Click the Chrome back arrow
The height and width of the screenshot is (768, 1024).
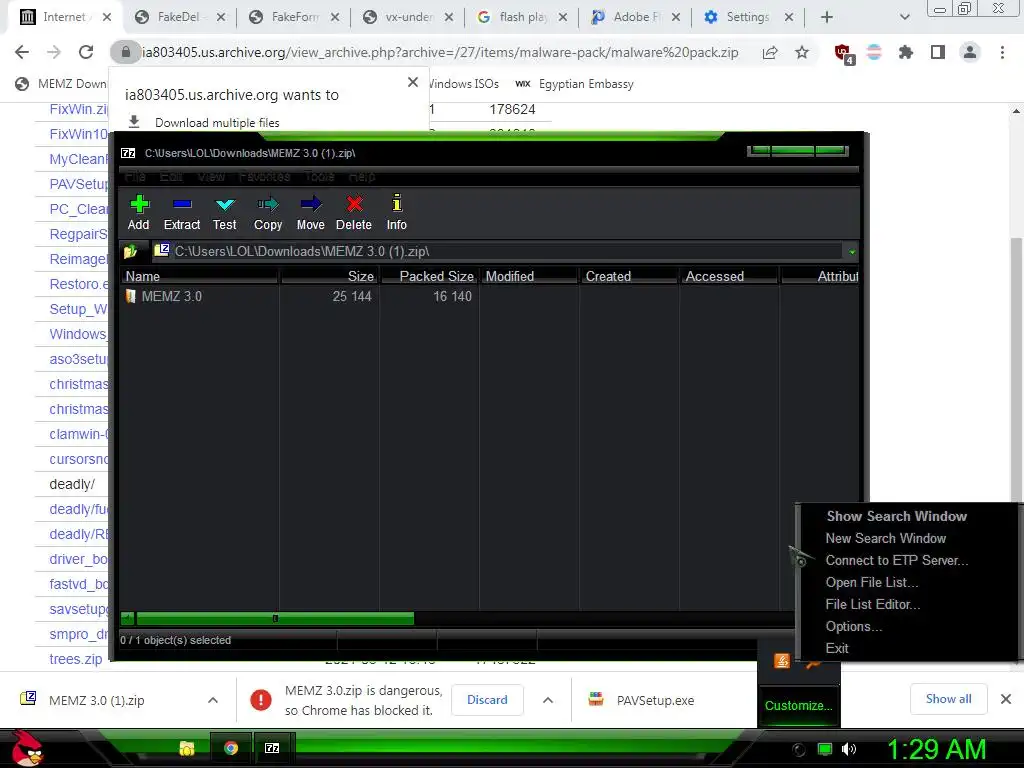point(22,52)
